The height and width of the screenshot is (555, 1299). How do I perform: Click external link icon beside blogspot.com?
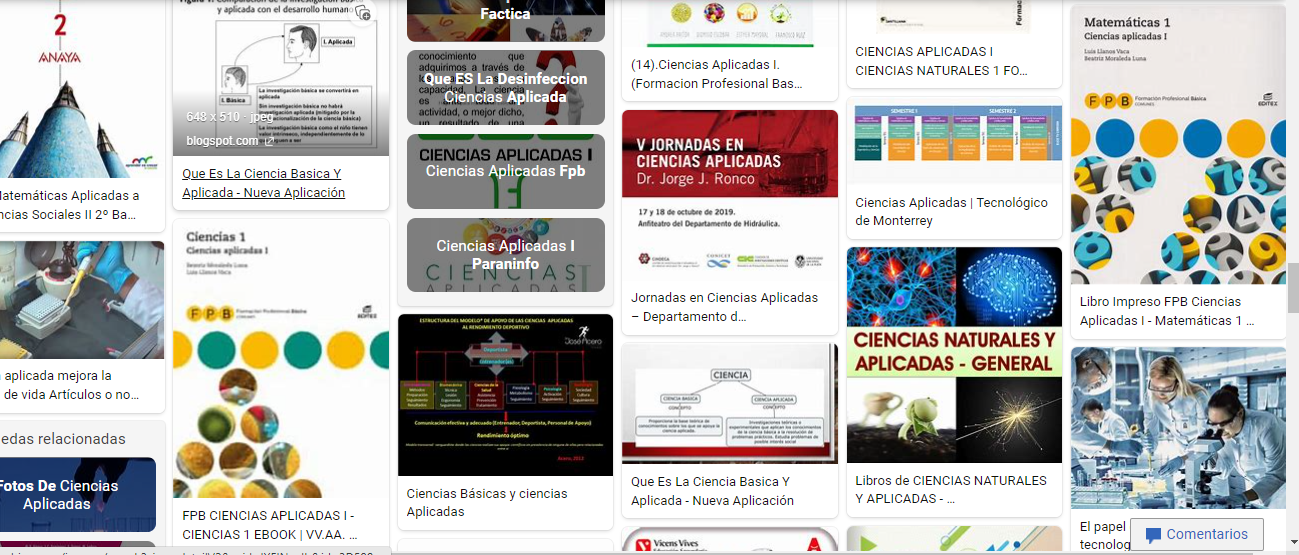click(x=269, y=141)
